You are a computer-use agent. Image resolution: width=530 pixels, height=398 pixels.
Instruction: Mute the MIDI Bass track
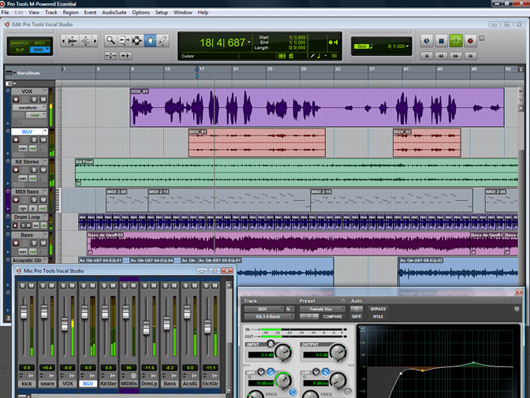(43, 200)
